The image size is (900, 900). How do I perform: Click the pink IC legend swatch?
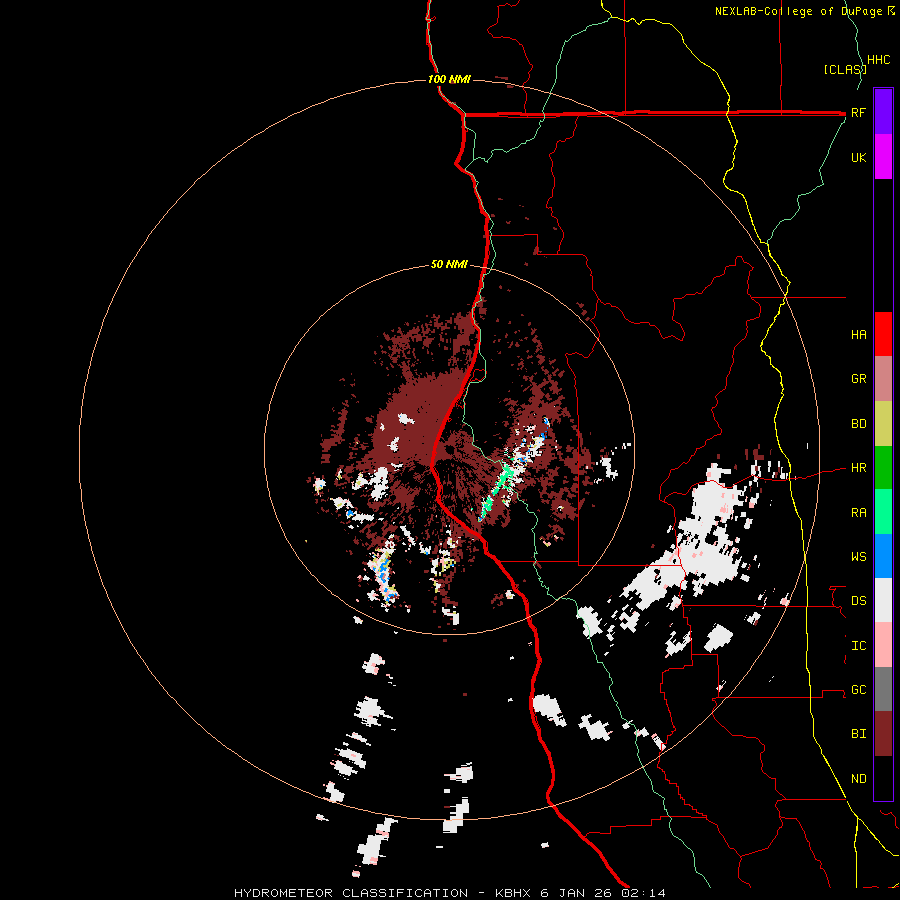click(883, 645)
